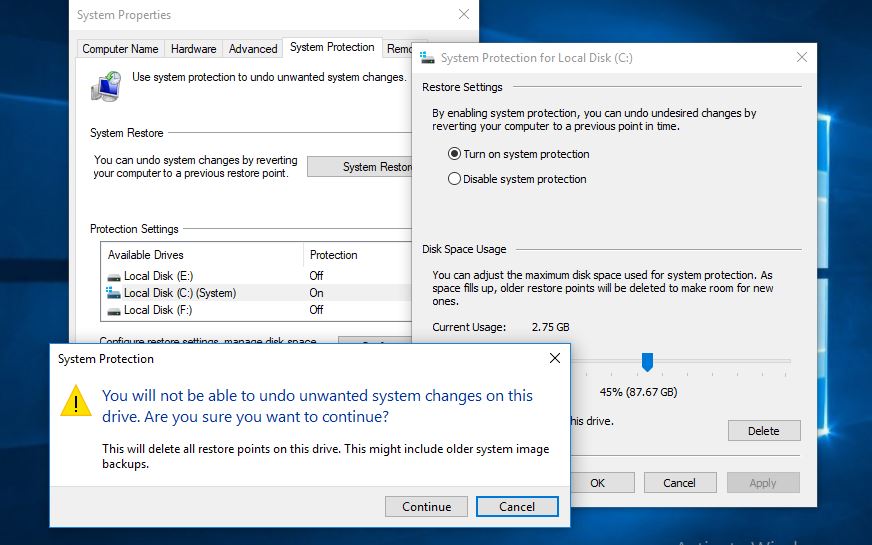Close the System Protection for Local Disk window
The width and height of the screenshot is (872, 545).
[x=801, y=57]
